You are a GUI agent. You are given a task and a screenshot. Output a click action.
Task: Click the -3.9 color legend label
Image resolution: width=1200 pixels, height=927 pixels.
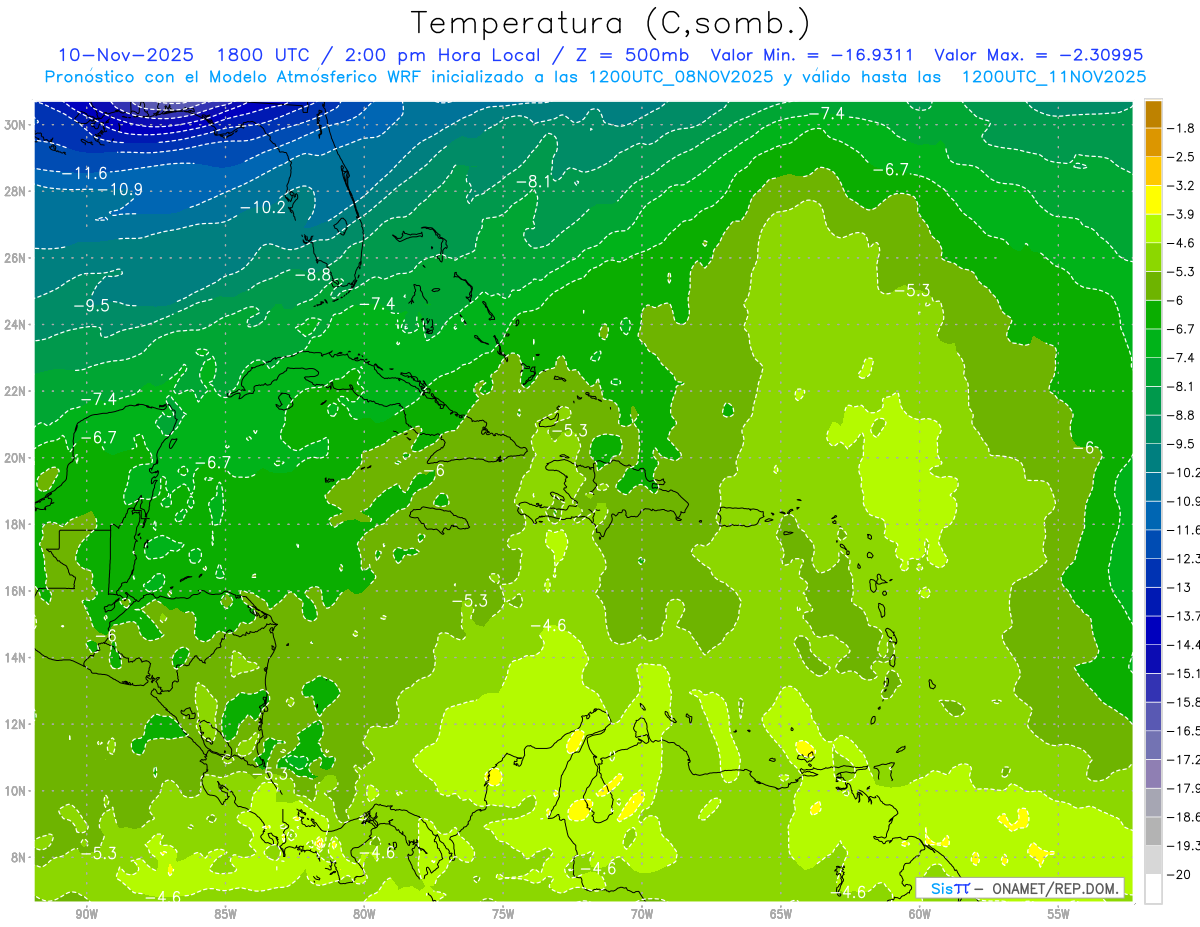pyautogui.click(x=1183, y=214)
